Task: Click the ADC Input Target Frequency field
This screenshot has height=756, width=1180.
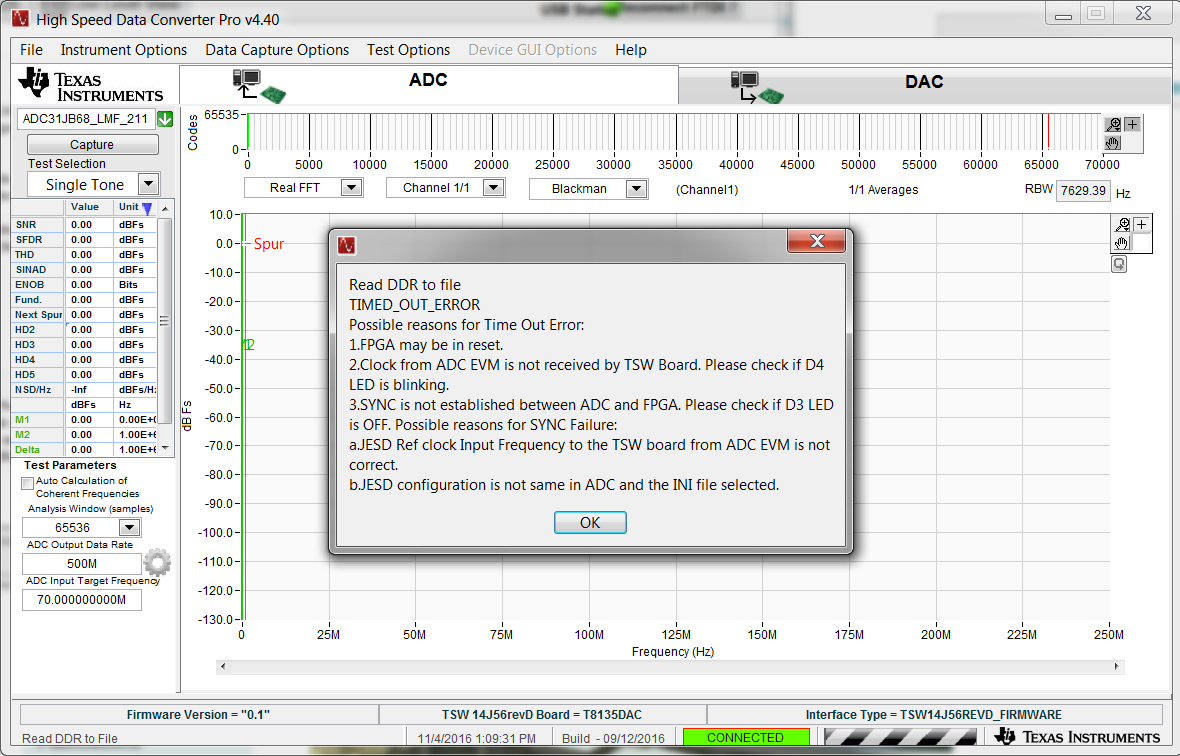Action: 82,600
